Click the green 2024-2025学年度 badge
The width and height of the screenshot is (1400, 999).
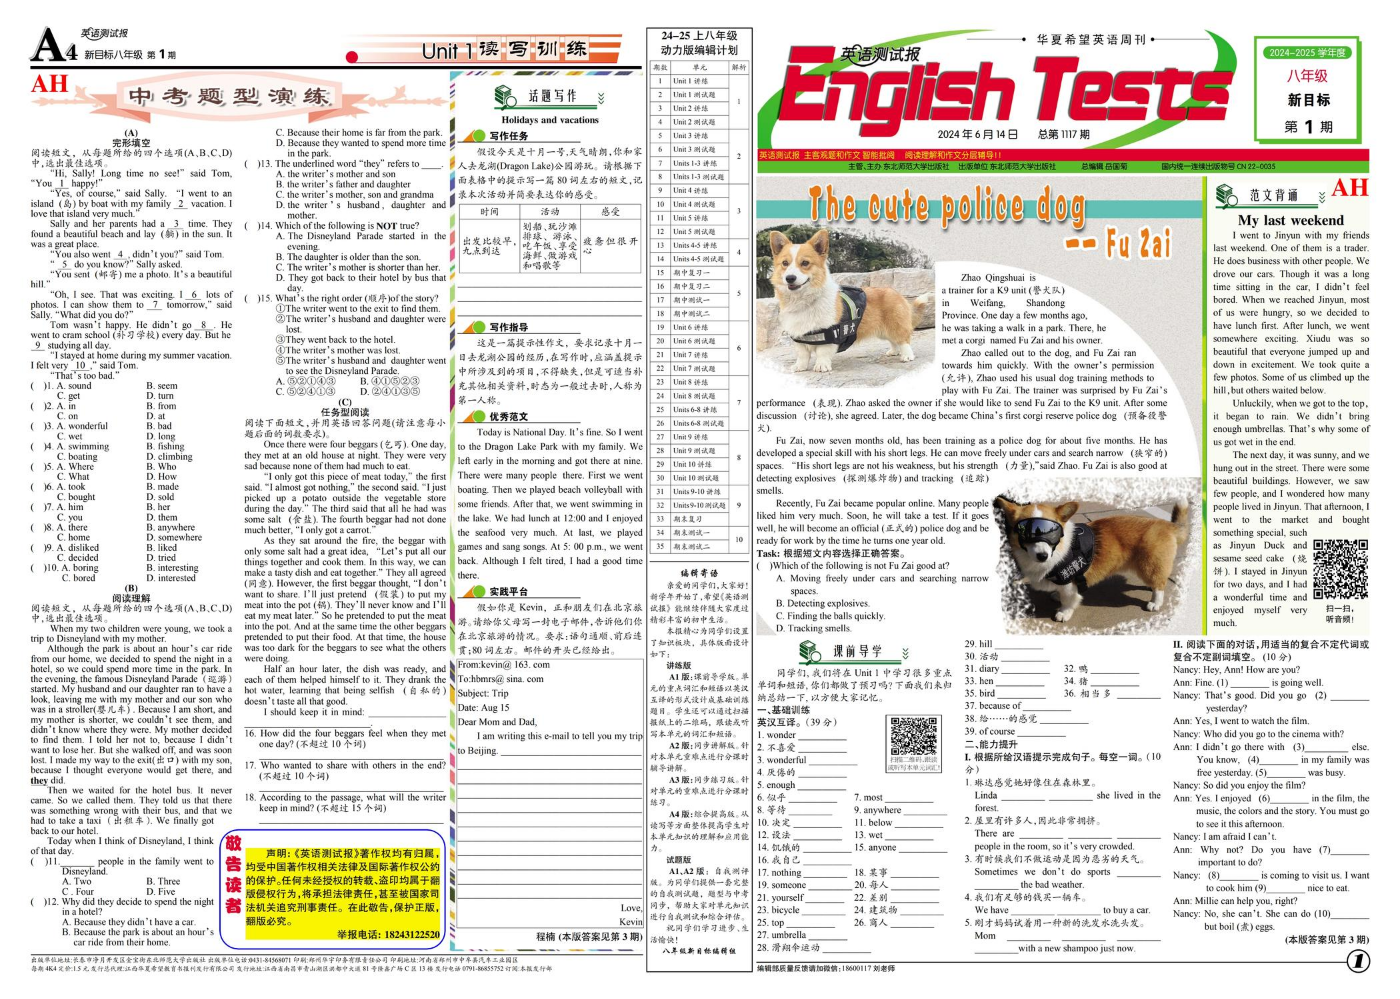[x=1307, y=53]
